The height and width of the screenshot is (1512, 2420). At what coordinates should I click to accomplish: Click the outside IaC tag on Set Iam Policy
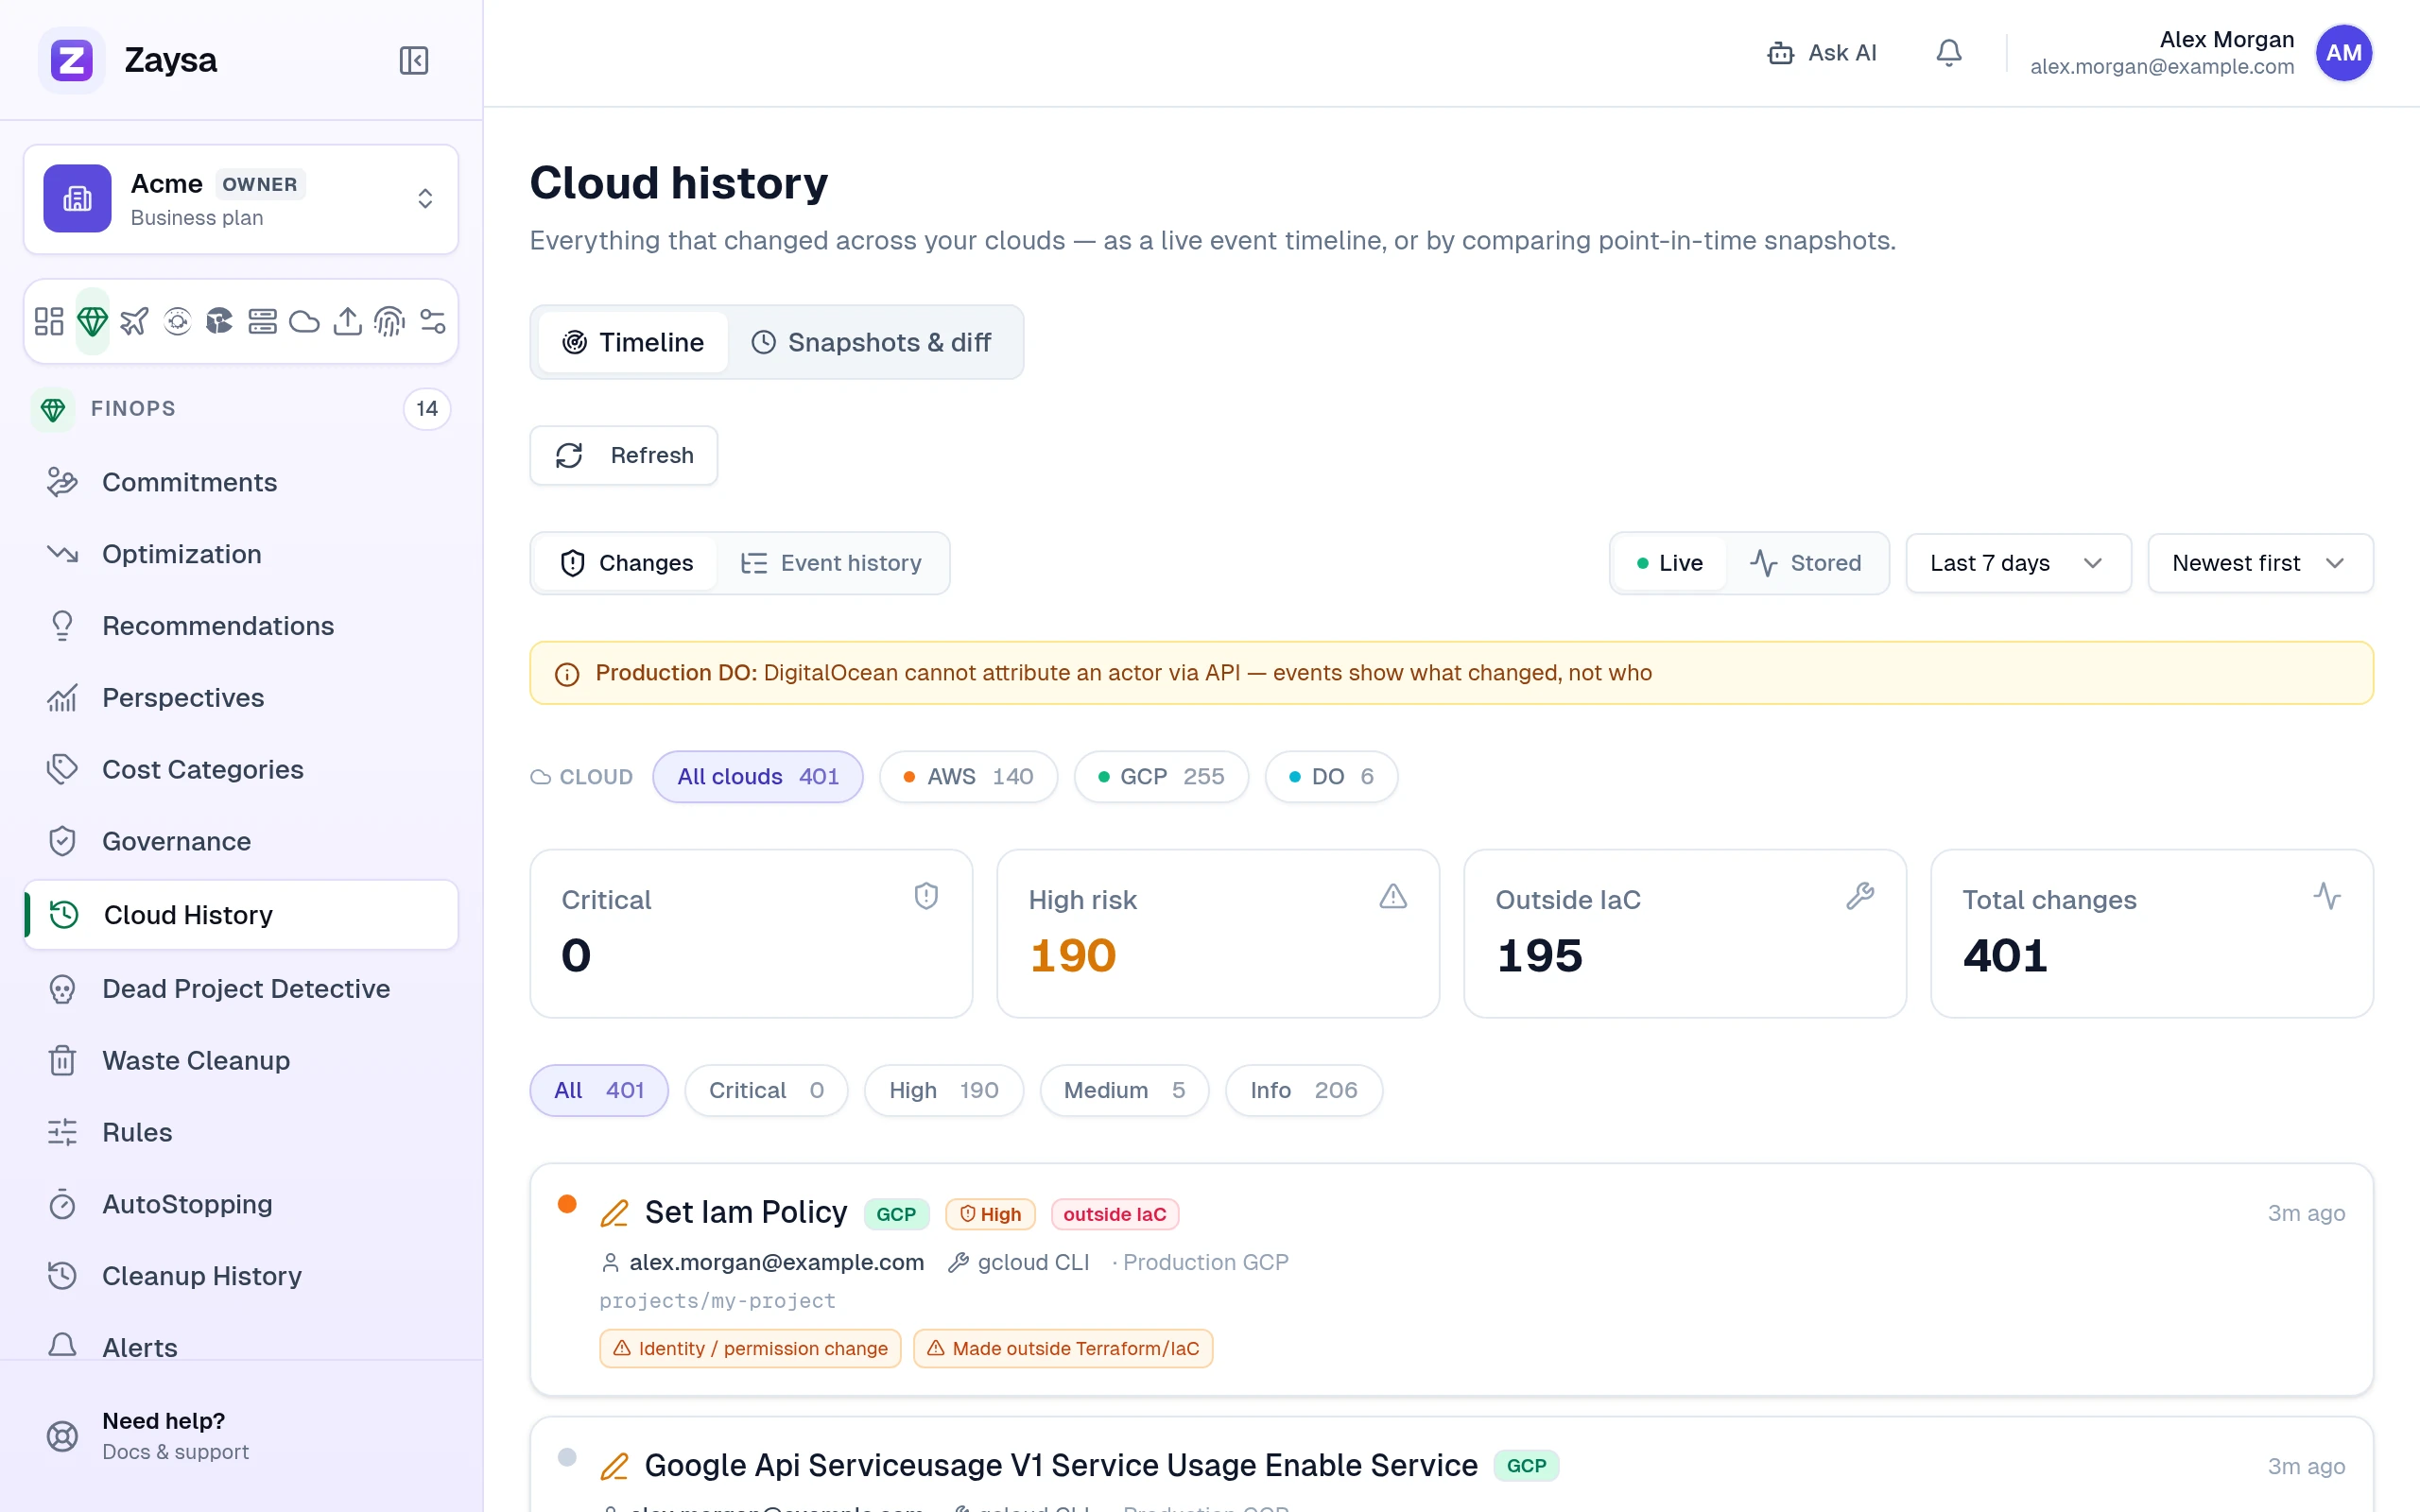tap(1115, 1214)
